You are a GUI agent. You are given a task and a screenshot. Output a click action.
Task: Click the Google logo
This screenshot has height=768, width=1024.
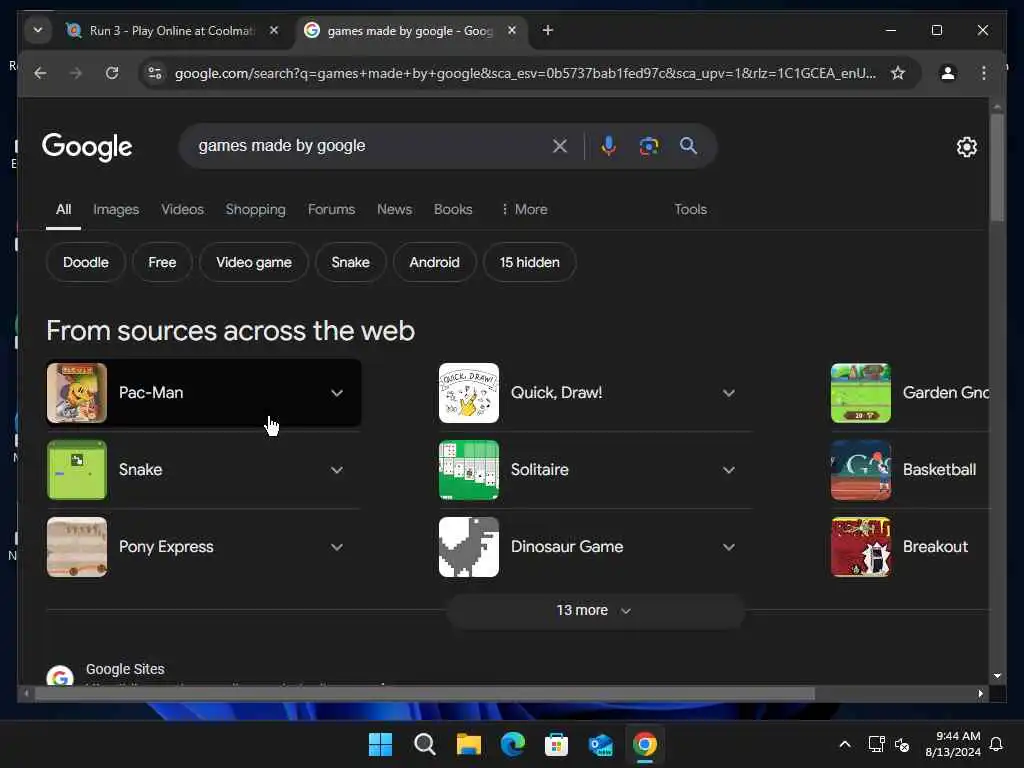(87, 147)
